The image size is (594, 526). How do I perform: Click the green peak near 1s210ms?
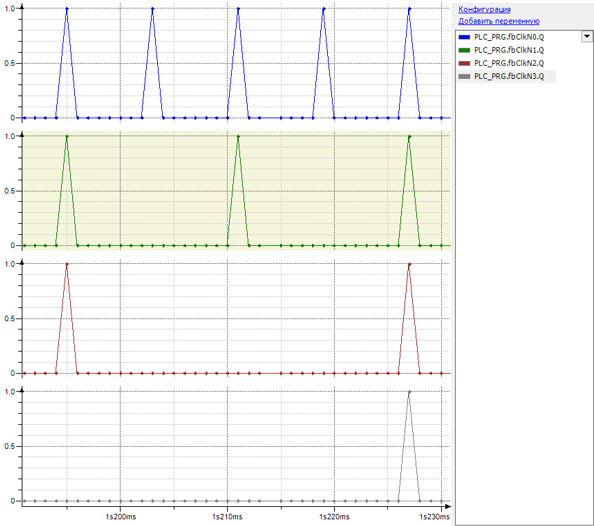[238, 136]
